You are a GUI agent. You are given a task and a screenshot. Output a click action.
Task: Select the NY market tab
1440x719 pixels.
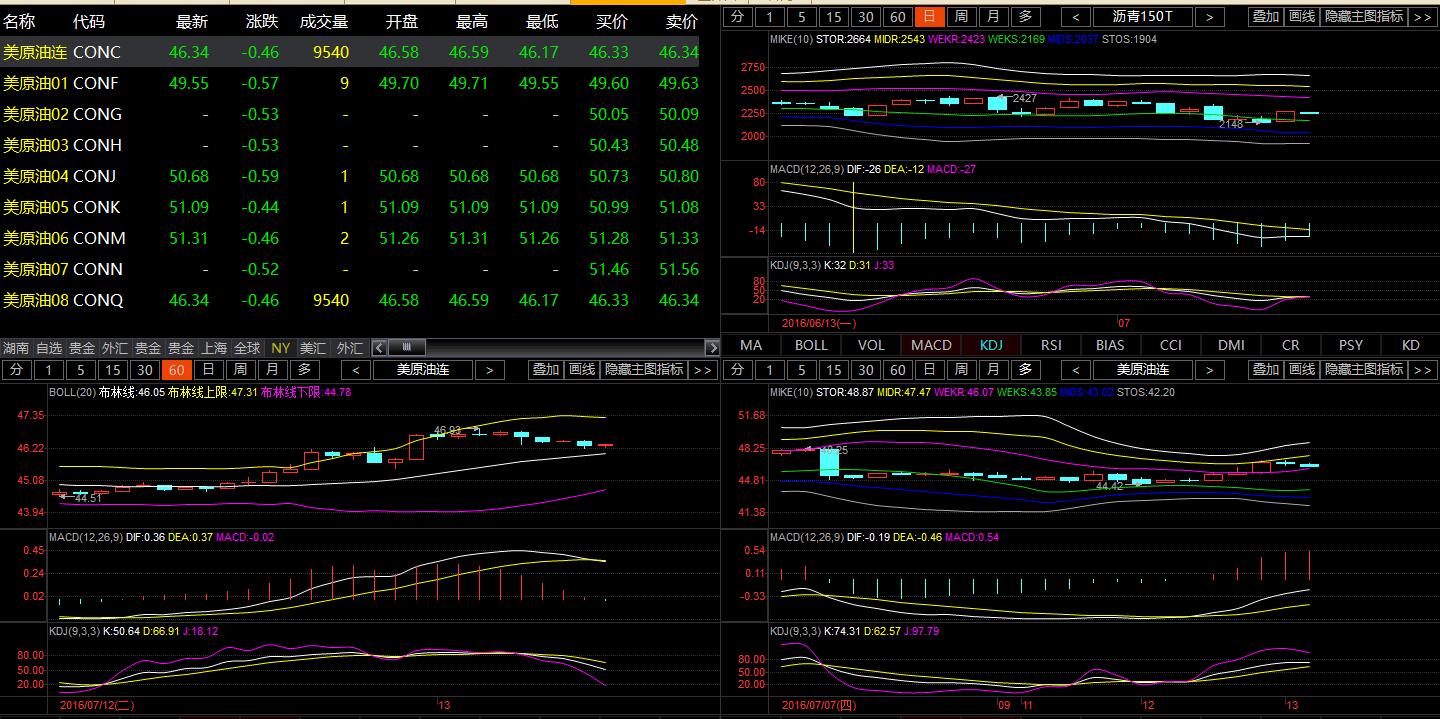pyautogui.click(x=281, y=348)
